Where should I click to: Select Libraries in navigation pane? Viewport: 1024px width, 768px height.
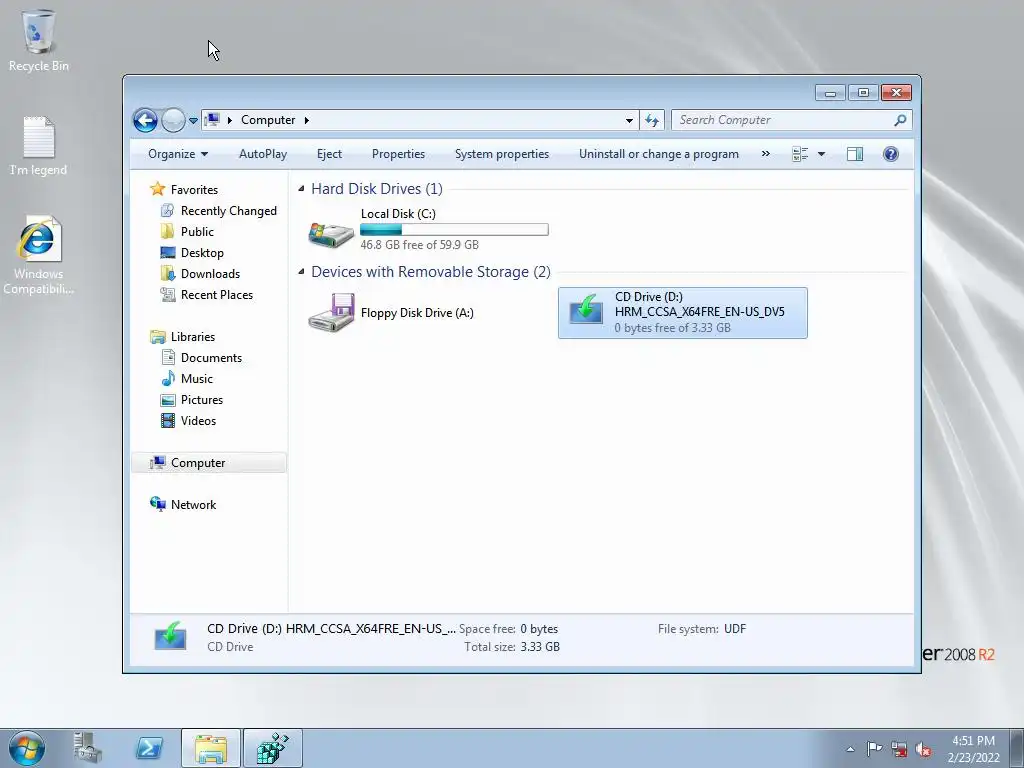click(193, 337)
